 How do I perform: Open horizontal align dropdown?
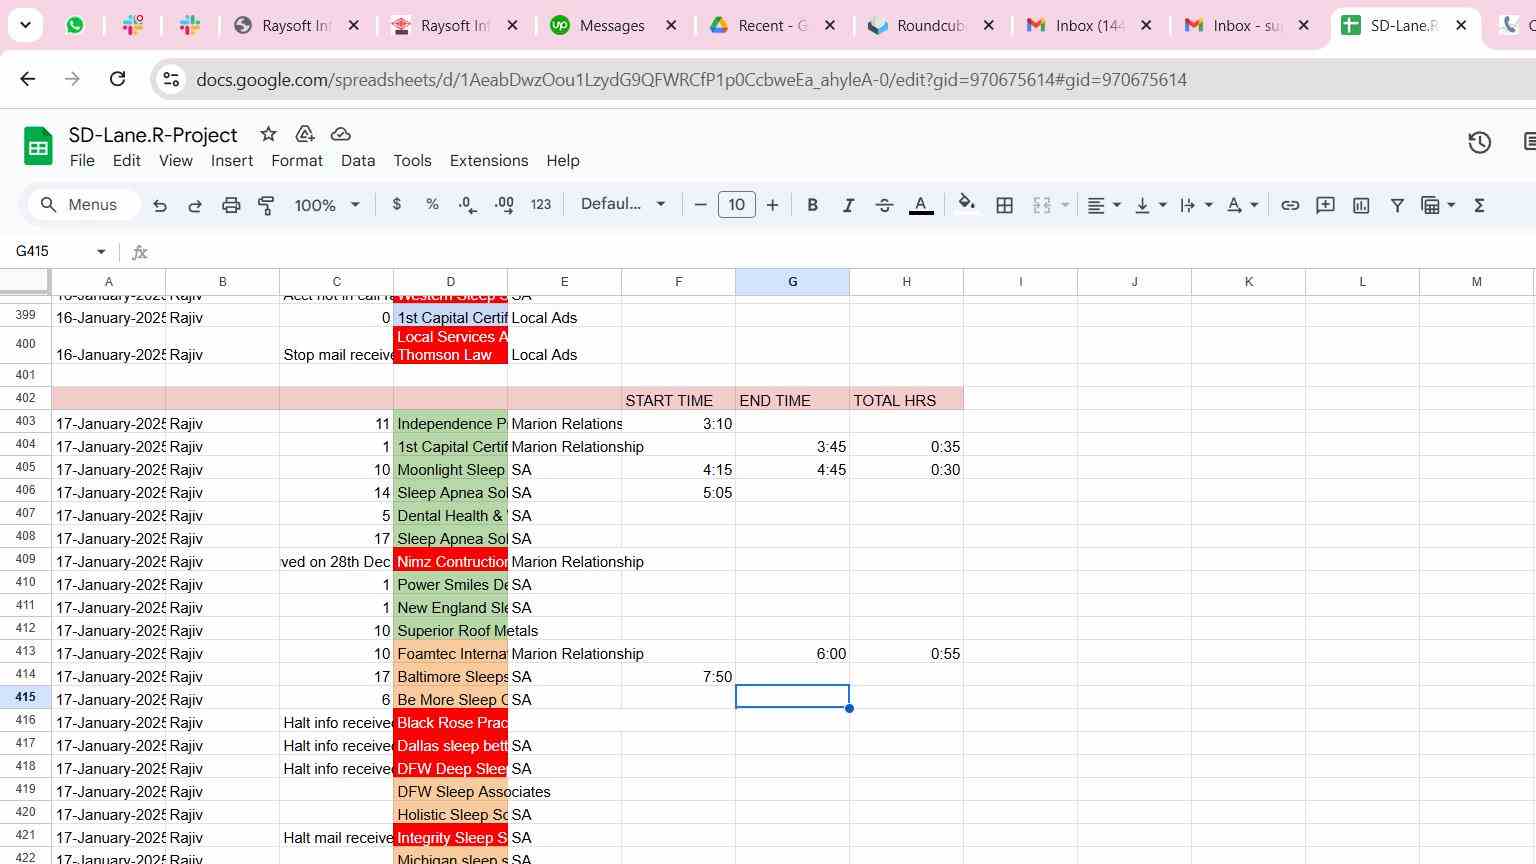(x=1104, y=205)
